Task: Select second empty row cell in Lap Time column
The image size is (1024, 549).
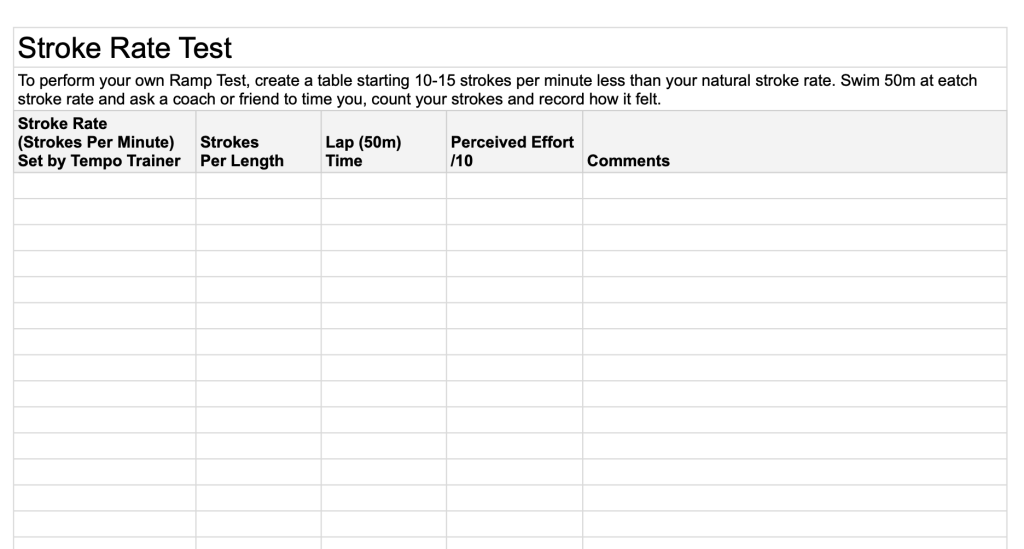Action: (383, 212)
